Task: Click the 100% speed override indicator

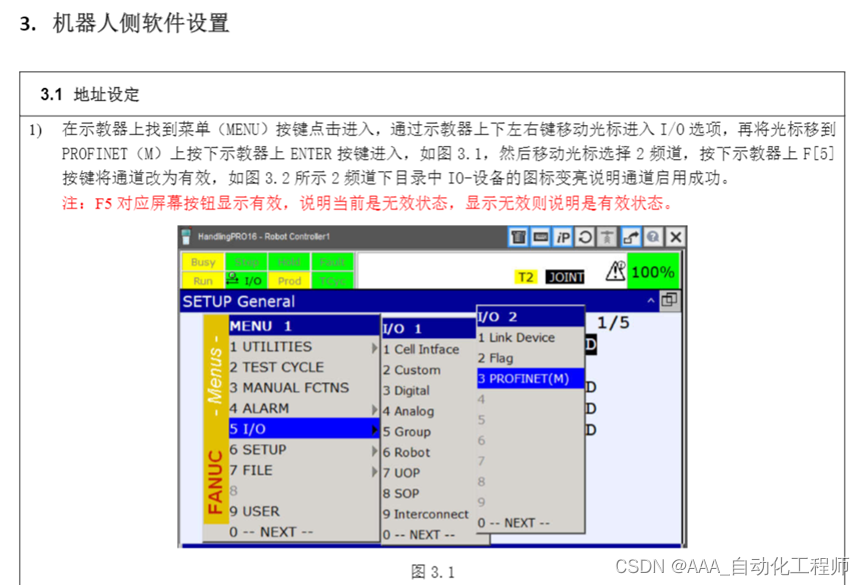Action: tap(653, 272)
